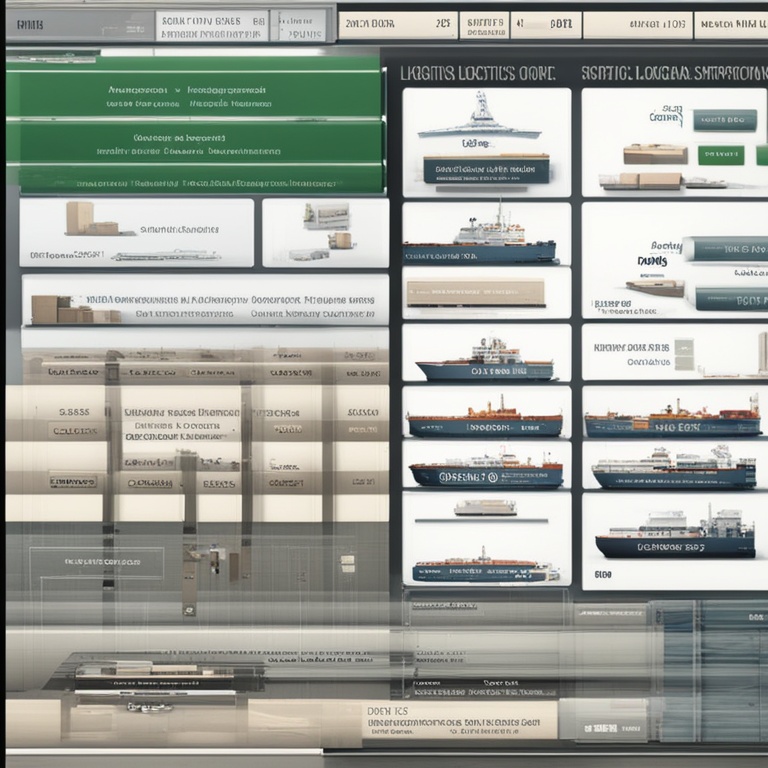Screen dimensions: 768x768
Task: Open the shelf and crate illustration card
Action: [x=326, y=233]
